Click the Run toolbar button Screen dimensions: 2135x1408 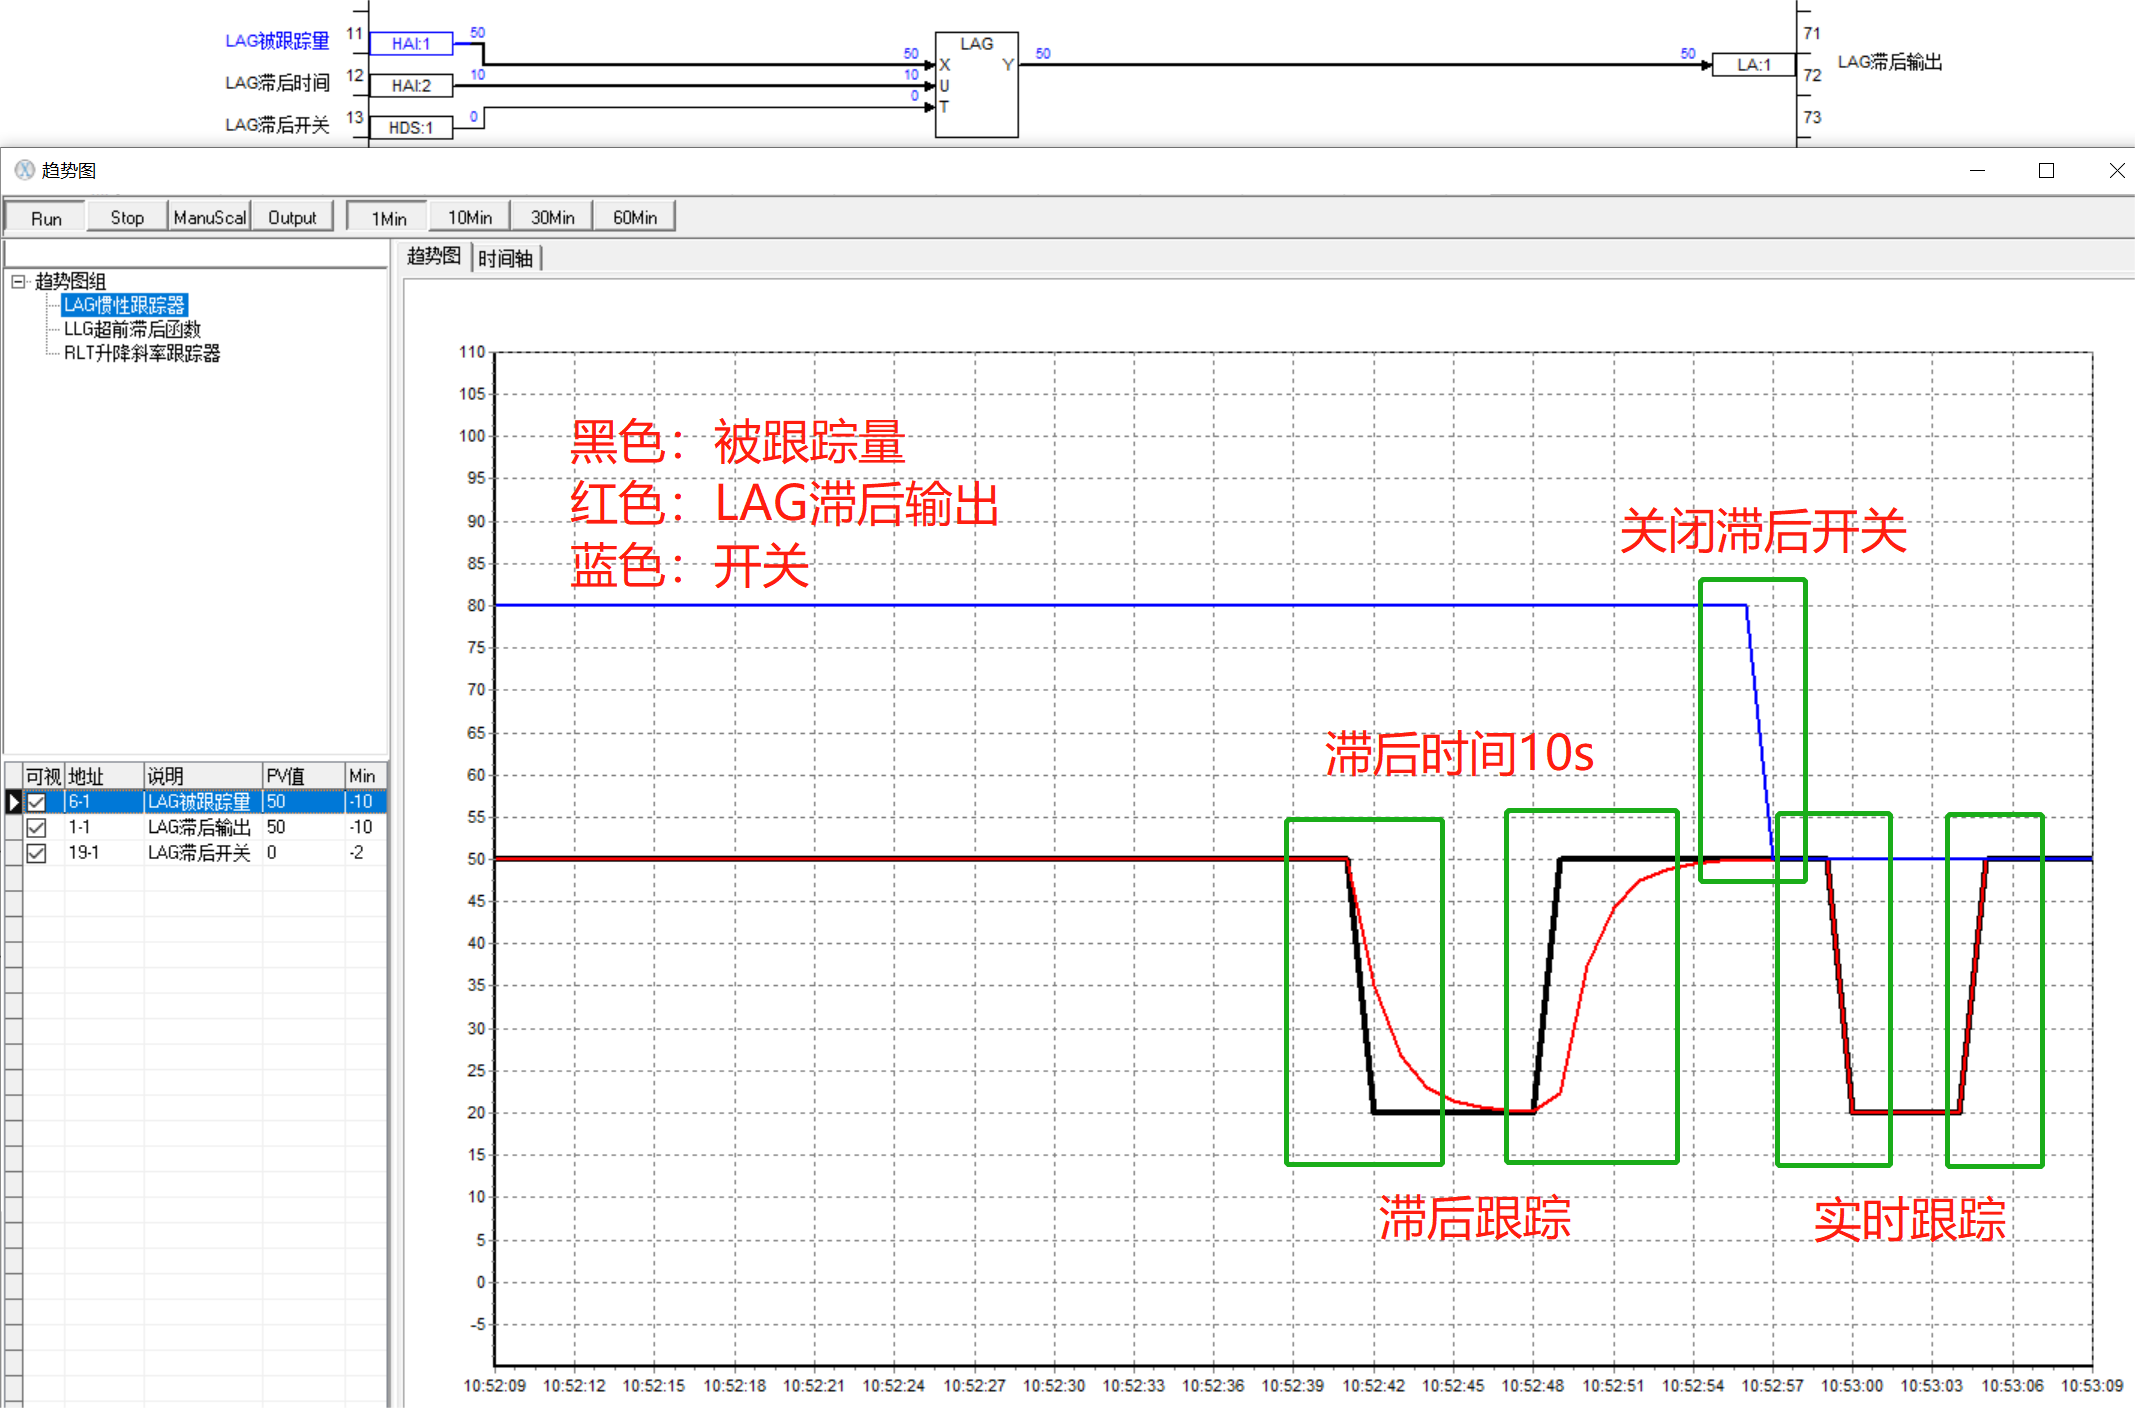point(46,218)
